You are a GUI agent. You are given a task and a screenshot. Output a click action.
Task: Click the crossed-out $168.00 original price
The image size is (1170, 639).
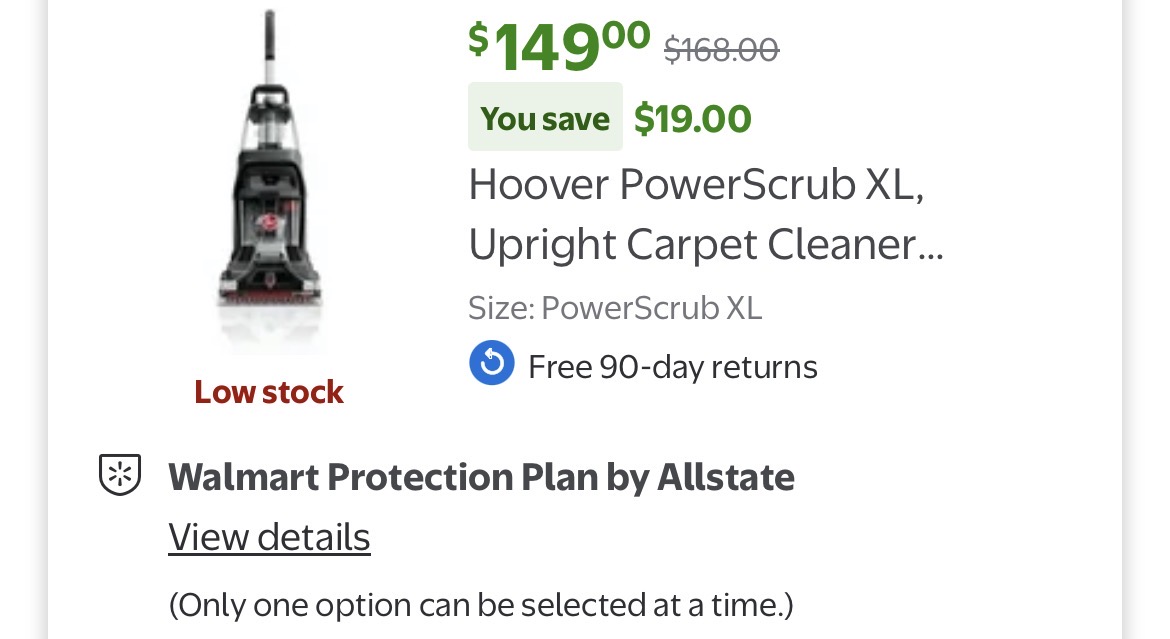(x=721, y=47)
